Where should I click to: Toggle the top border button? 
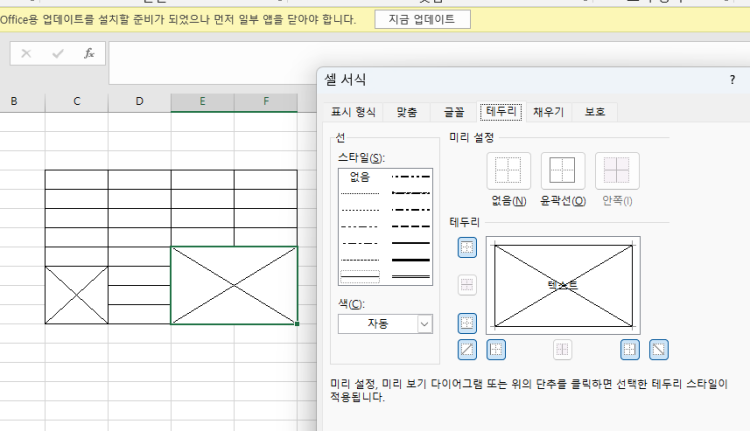click(467, 247)
